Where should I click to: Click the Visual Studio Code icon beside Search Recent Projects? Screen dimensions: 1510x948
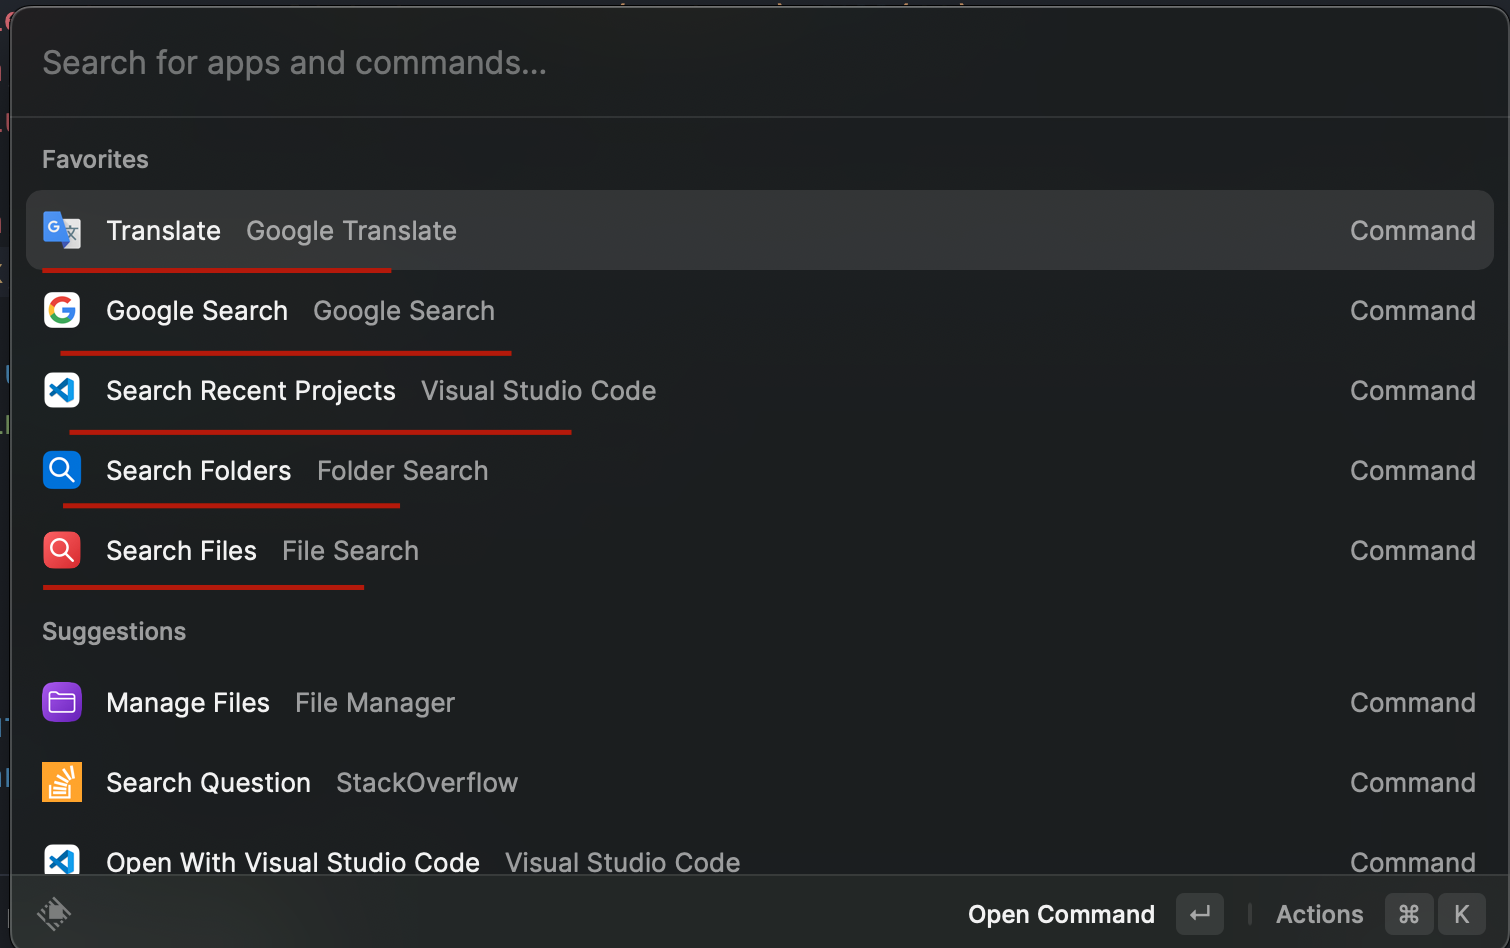pyautogui.click(x=62, y=390)
